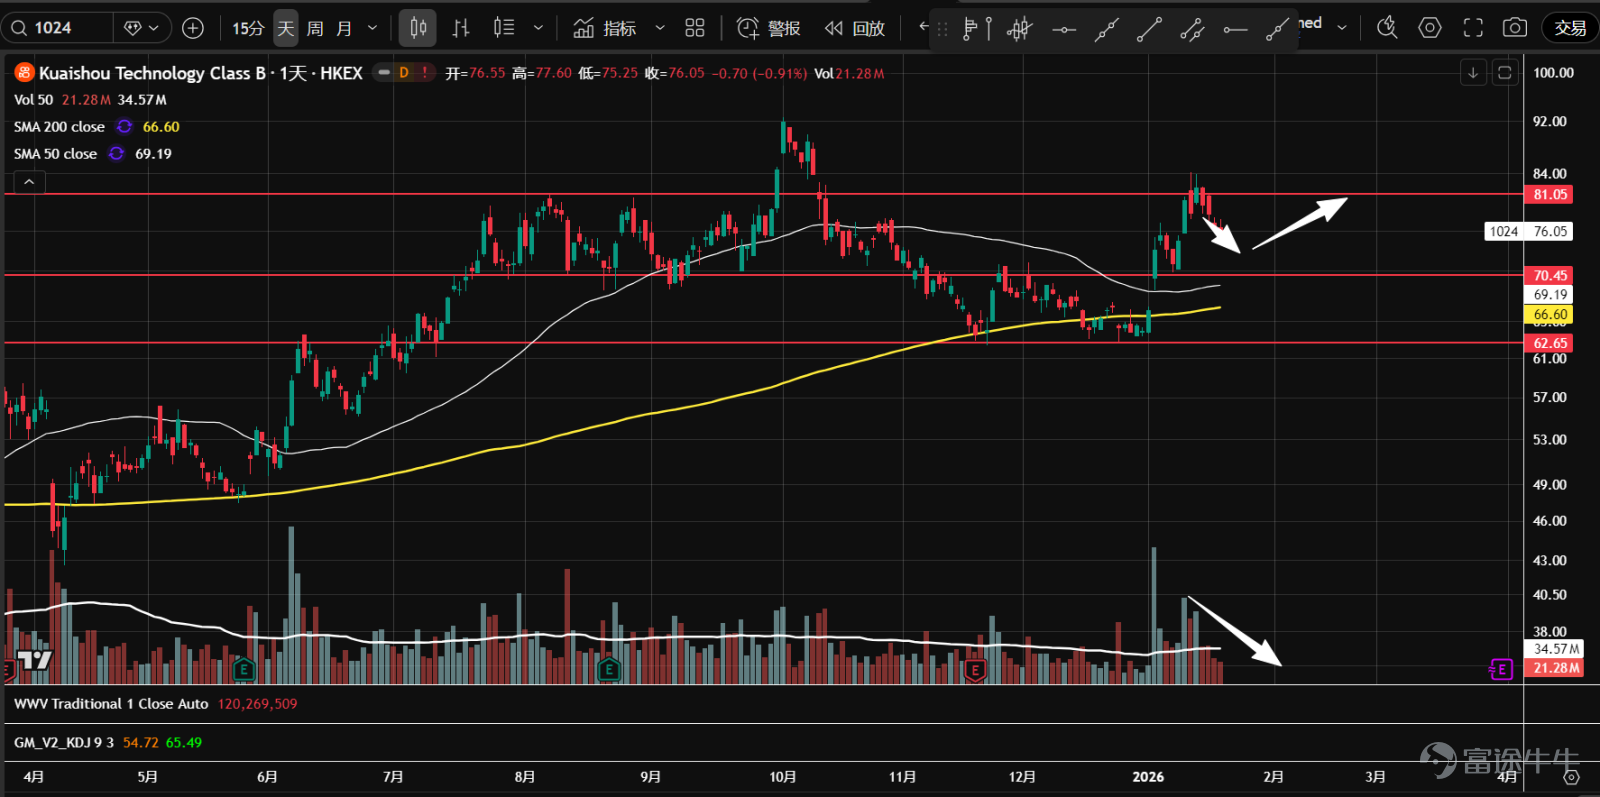
Task: Click the SMA 200 close refresh icon
Action: tap(124, 127)
